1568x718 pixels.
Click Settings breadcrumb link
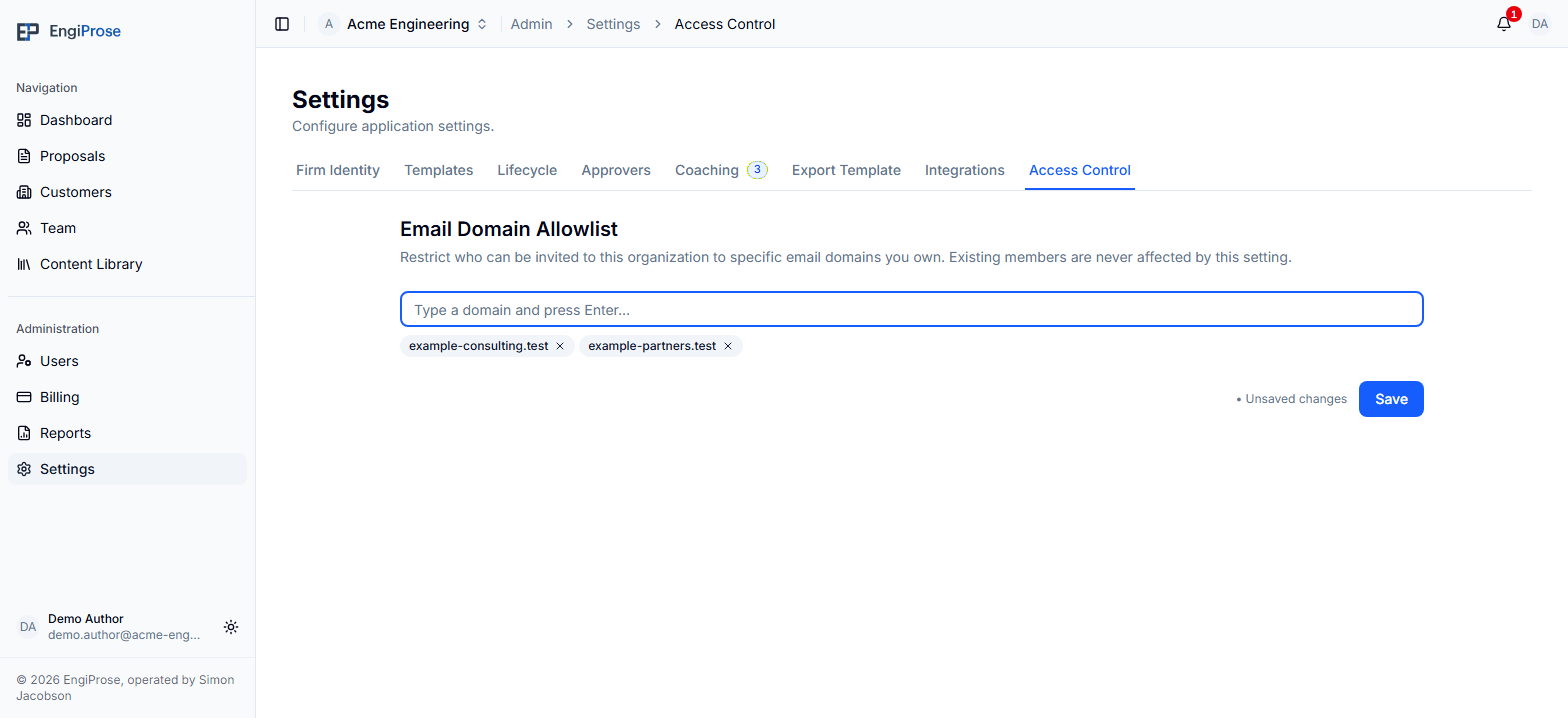point(613,24)
